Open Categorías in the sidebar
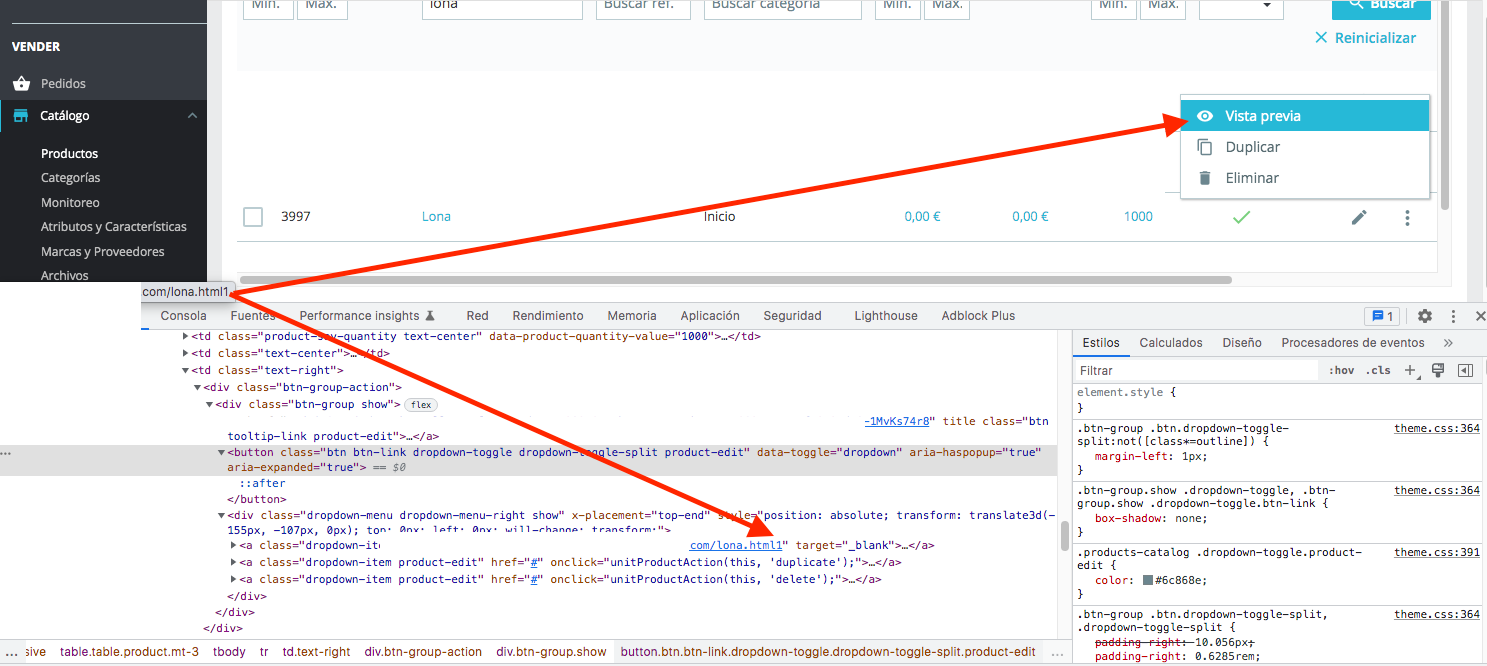The width and height of the screenshot is (1487, 666). (71, 178)
